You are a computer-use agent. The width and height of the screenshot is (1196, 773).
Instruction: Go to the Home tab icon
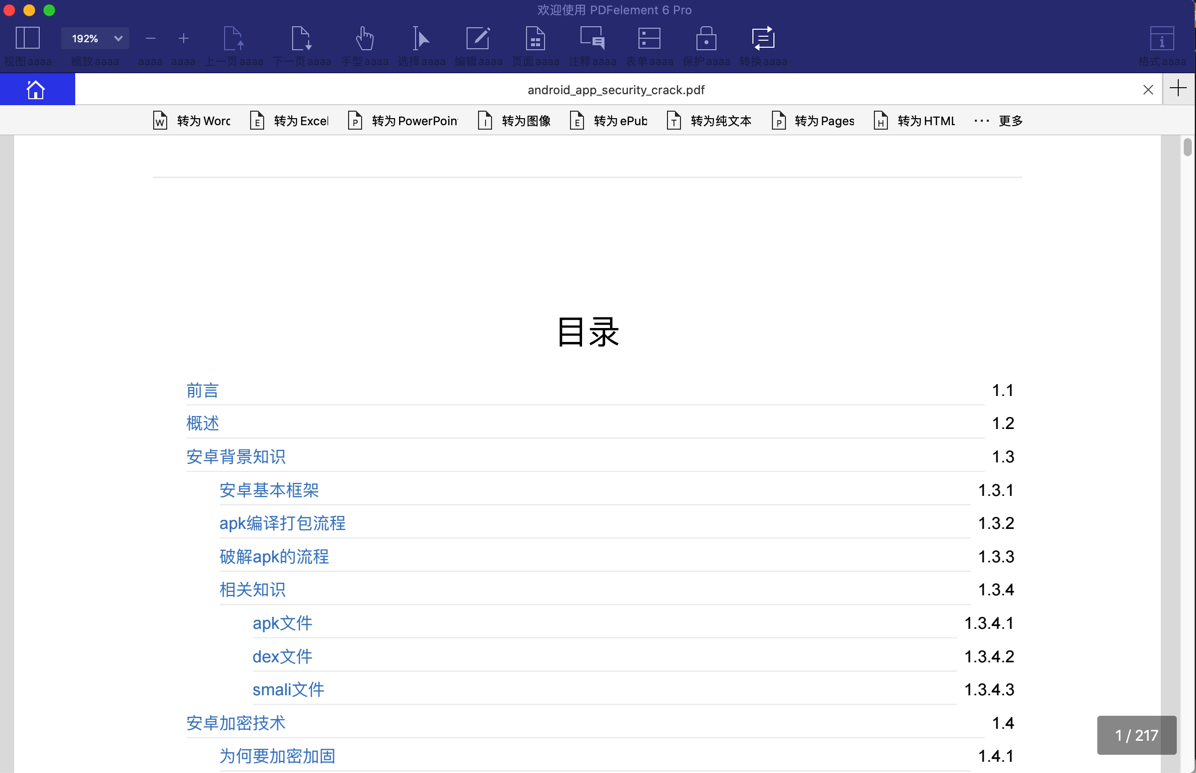click(x=36, y=89)
